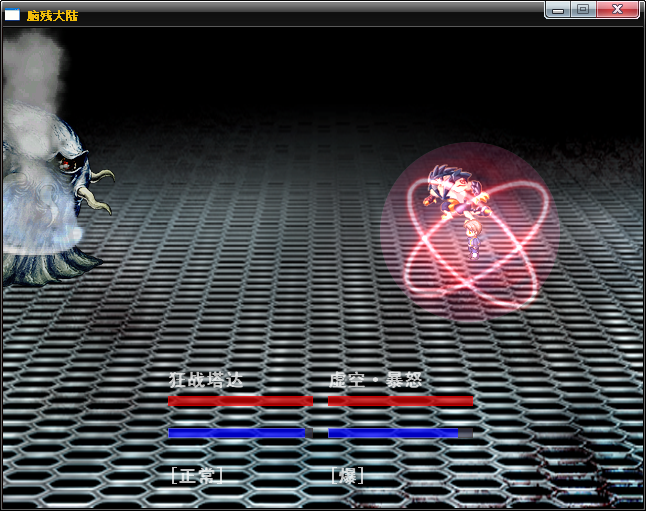This screenshot has height=511, width=646.
Task: Click 虚空·暴怒's blue MP bar
Action: point(400,433)
